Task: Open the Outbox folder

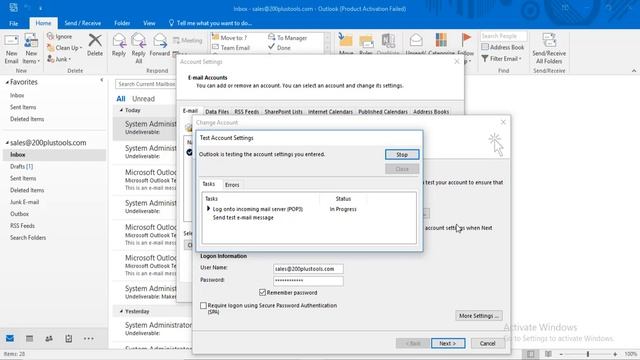Action: [19, 214]
